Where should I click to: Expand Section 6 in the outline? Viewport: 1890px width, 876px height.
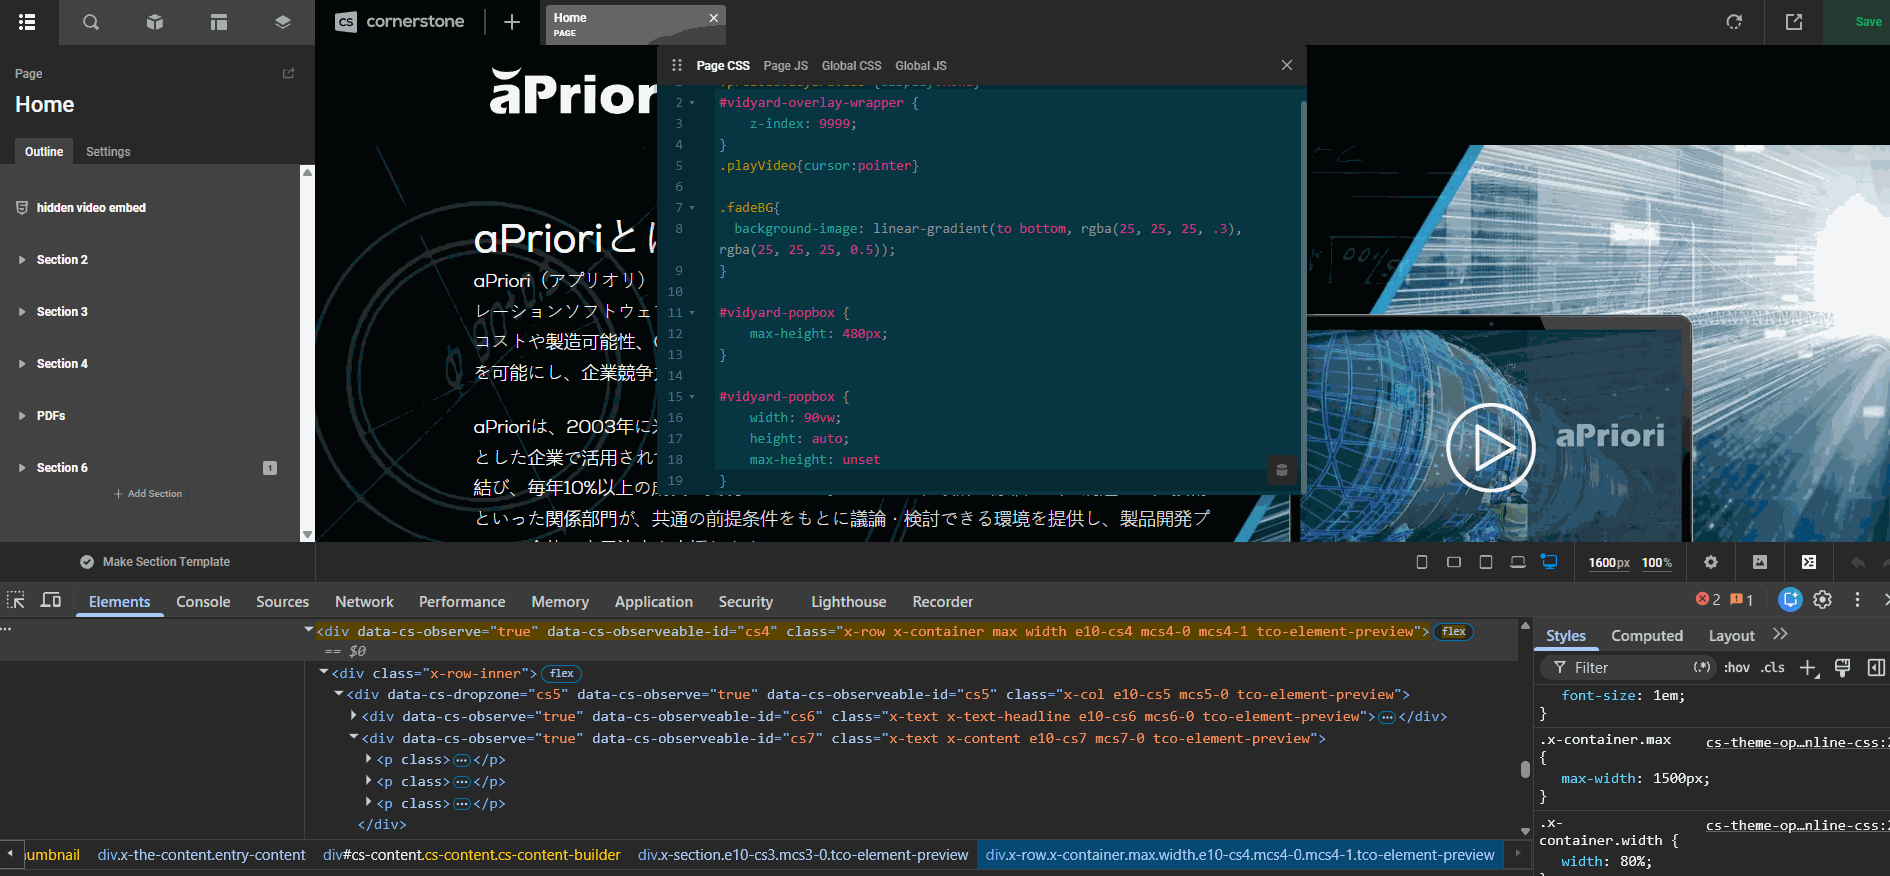pos(22,468)
